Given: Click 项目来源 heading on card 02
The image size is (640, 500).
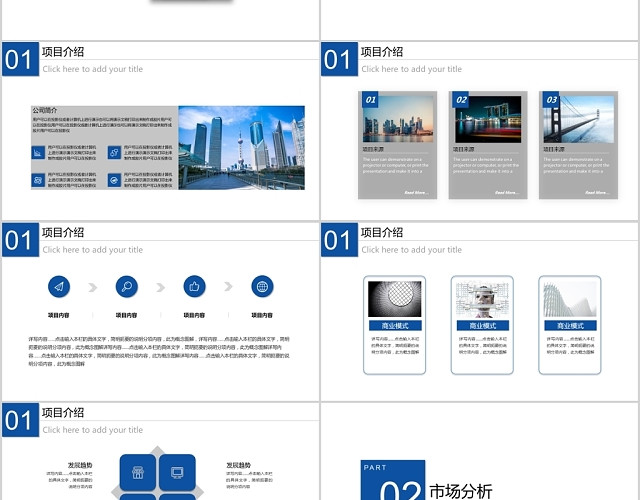Looking at the screenshot, I should pos(464,149).
